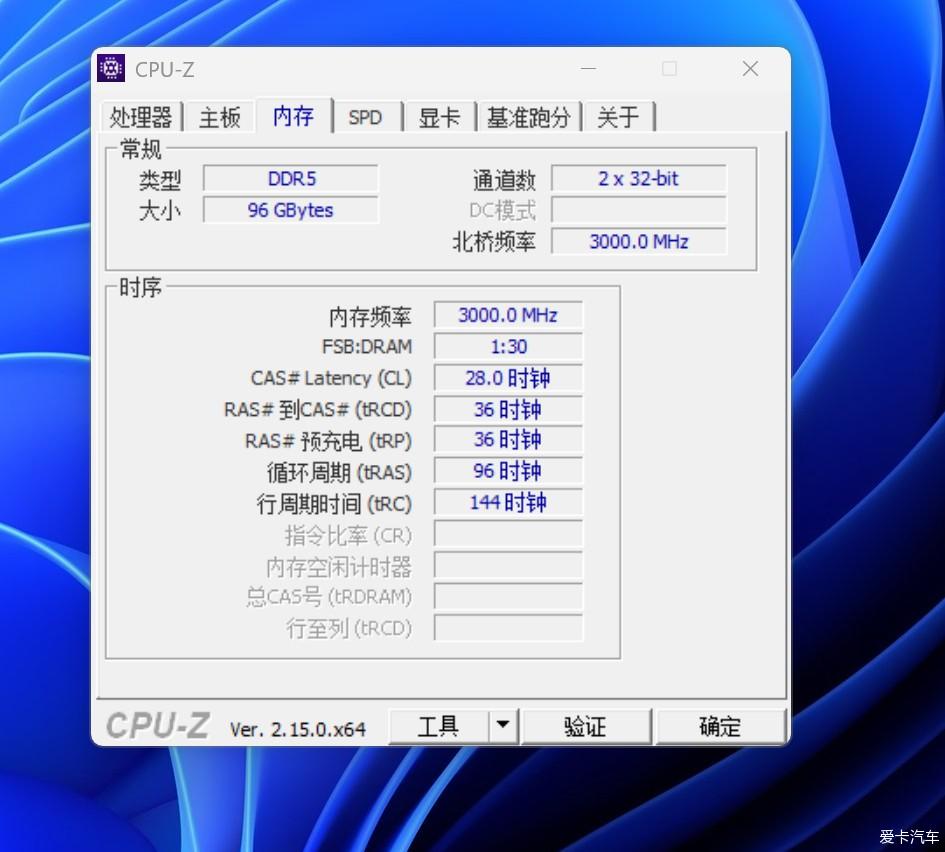The width and height of the screenshot is (945, 852).
Task: Click the 验证 button
Action: pyautogui.click(x=586, y=726)
